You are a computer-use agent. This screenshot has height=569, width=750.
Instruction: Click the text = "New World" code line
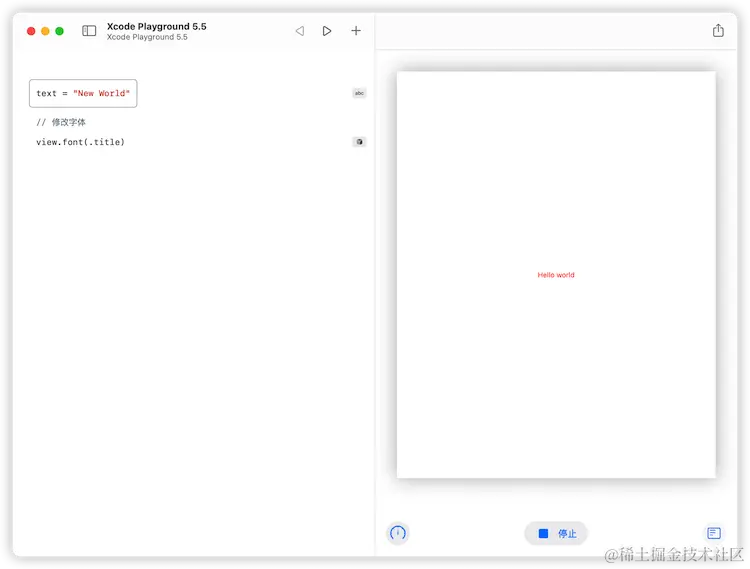pyautogui.click(x=83, y=93)
